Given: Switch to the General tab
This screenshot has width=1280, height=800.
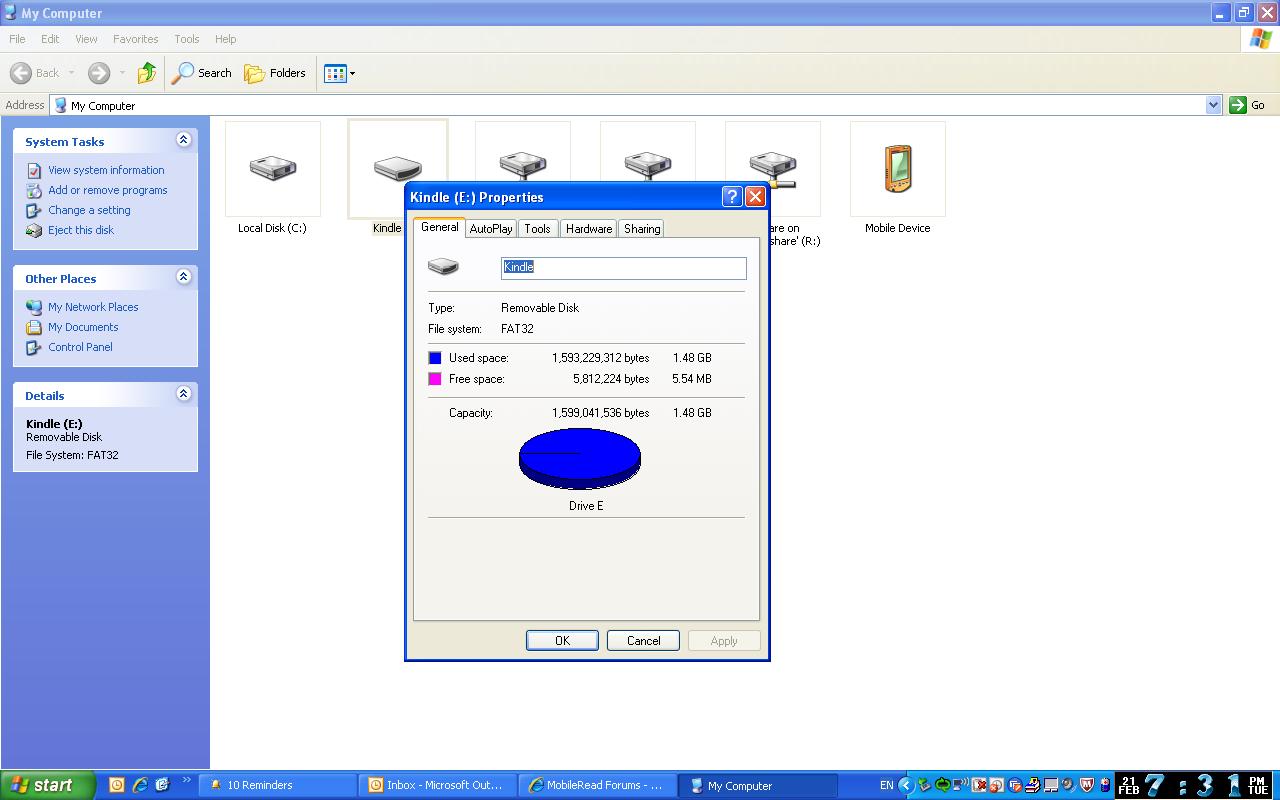Looking at the screenshot, I should [x=439, y=227].
